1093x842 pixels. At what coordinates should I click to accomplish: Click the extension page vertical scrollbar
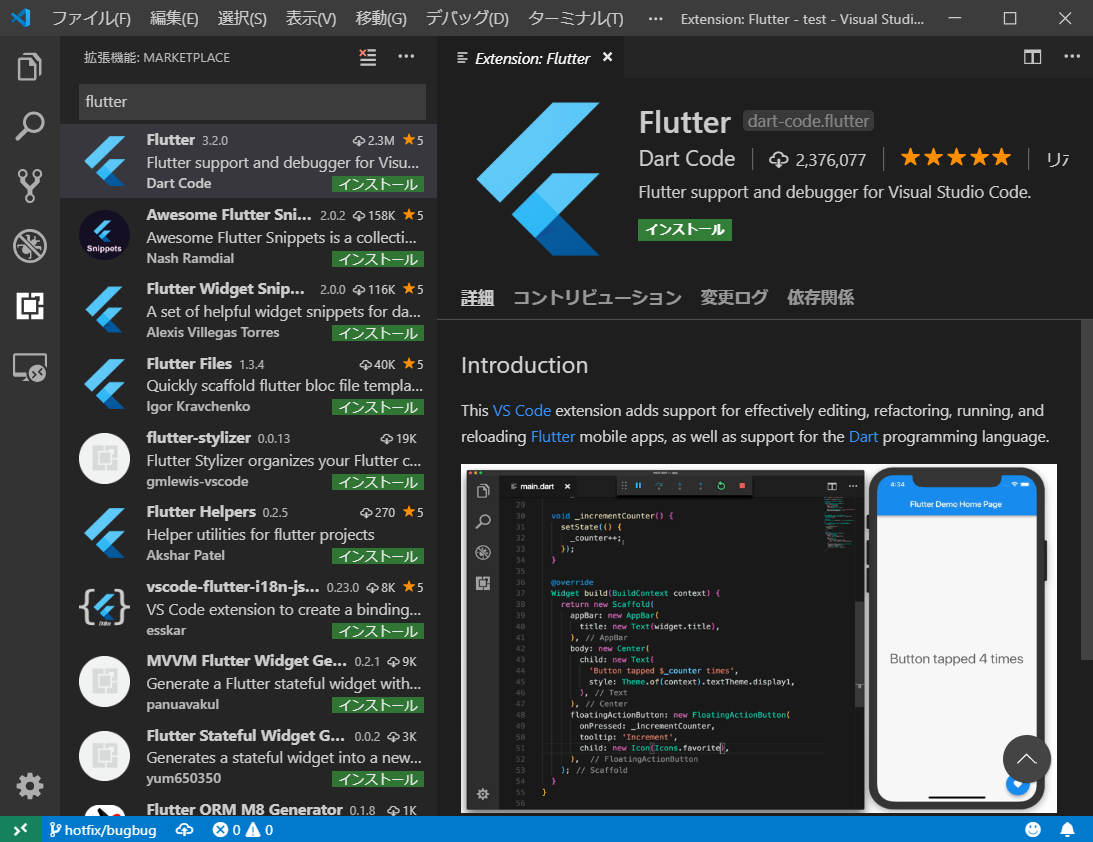tap(1087, 489)
